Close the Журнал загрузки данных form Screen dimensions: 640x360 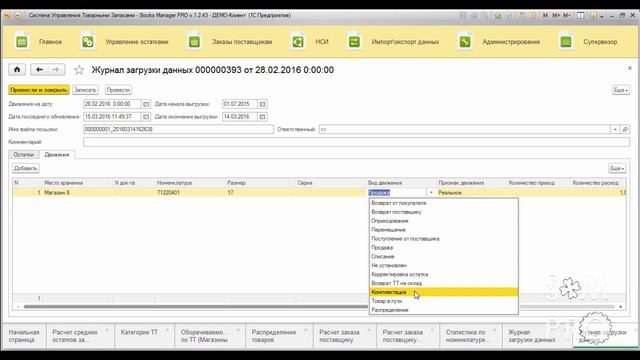629,68
